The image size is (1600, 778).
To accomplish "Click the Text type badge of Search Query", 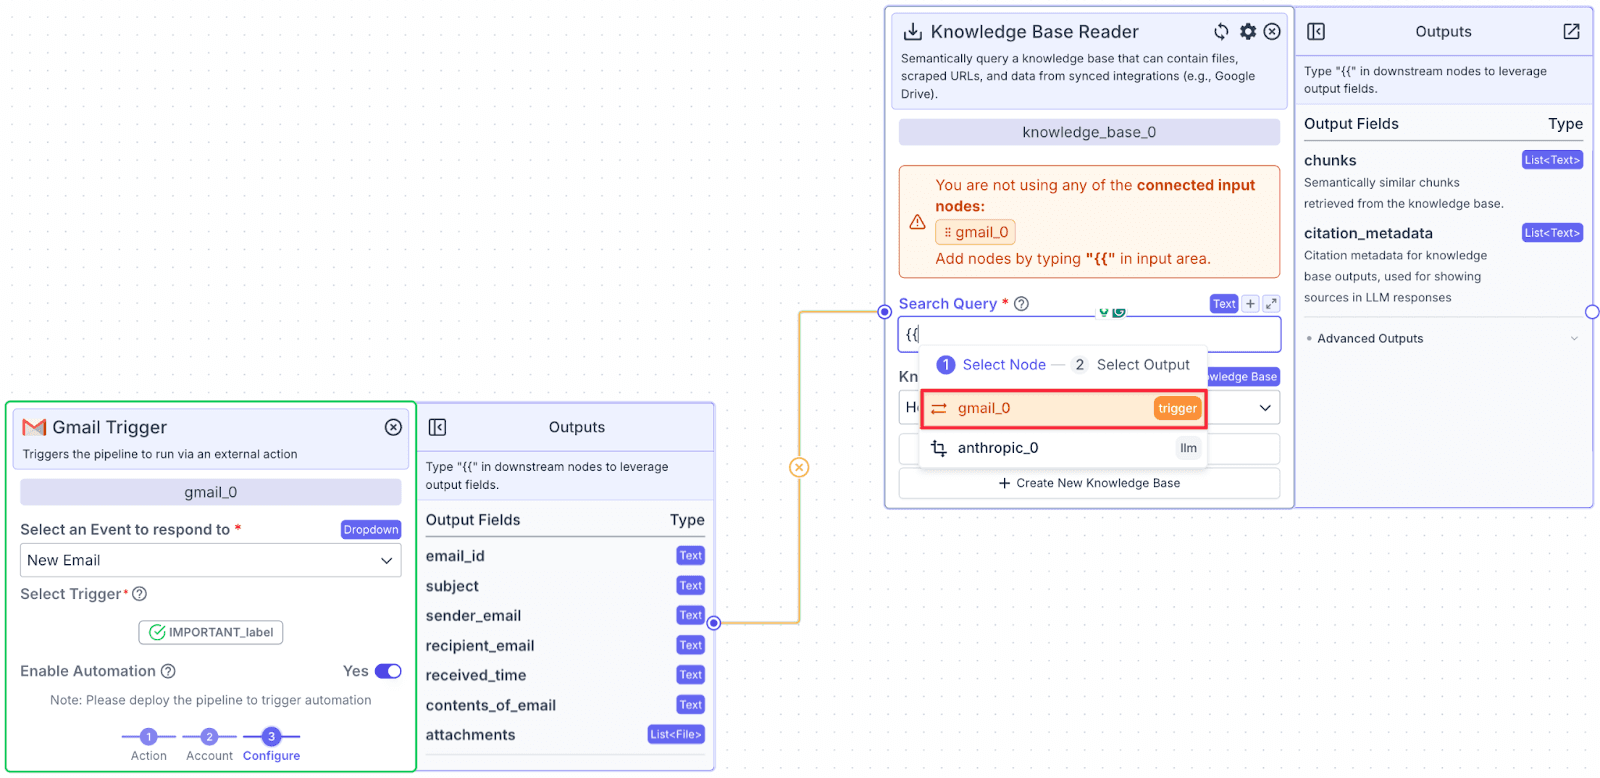I will click(1224, 304).
